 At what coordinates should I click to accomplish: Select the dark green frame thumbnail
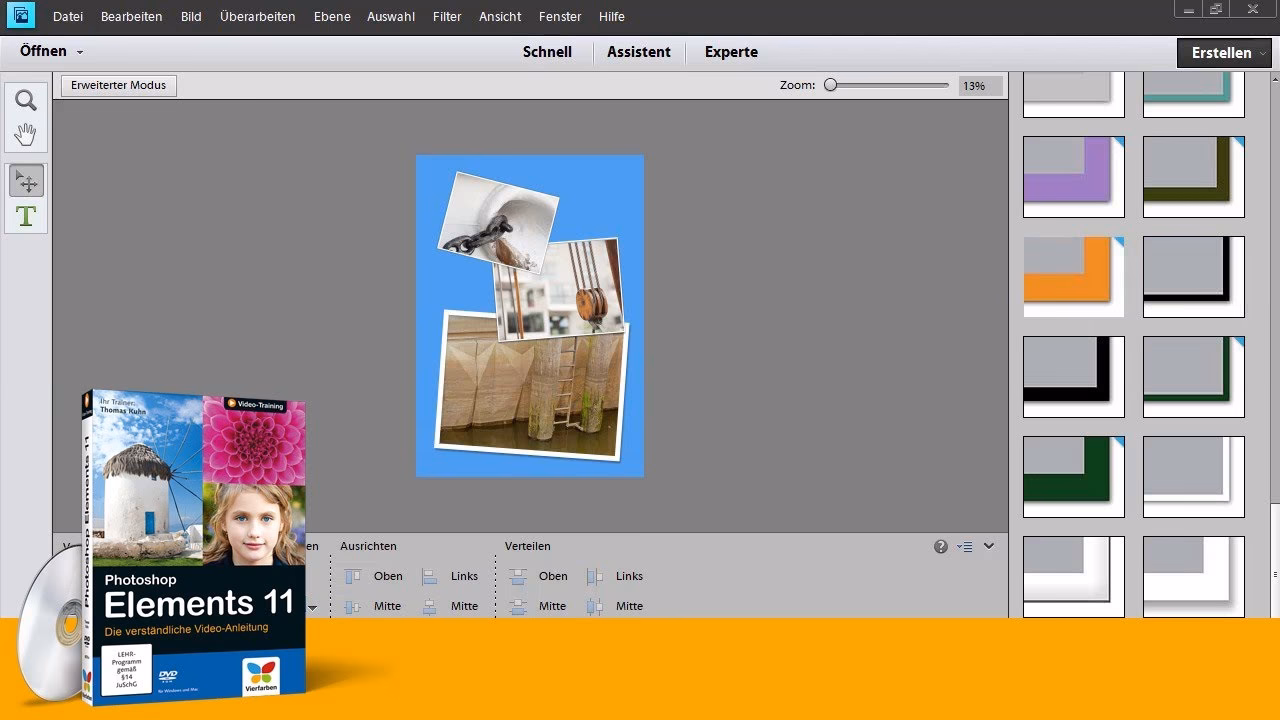click(1073, 476)
